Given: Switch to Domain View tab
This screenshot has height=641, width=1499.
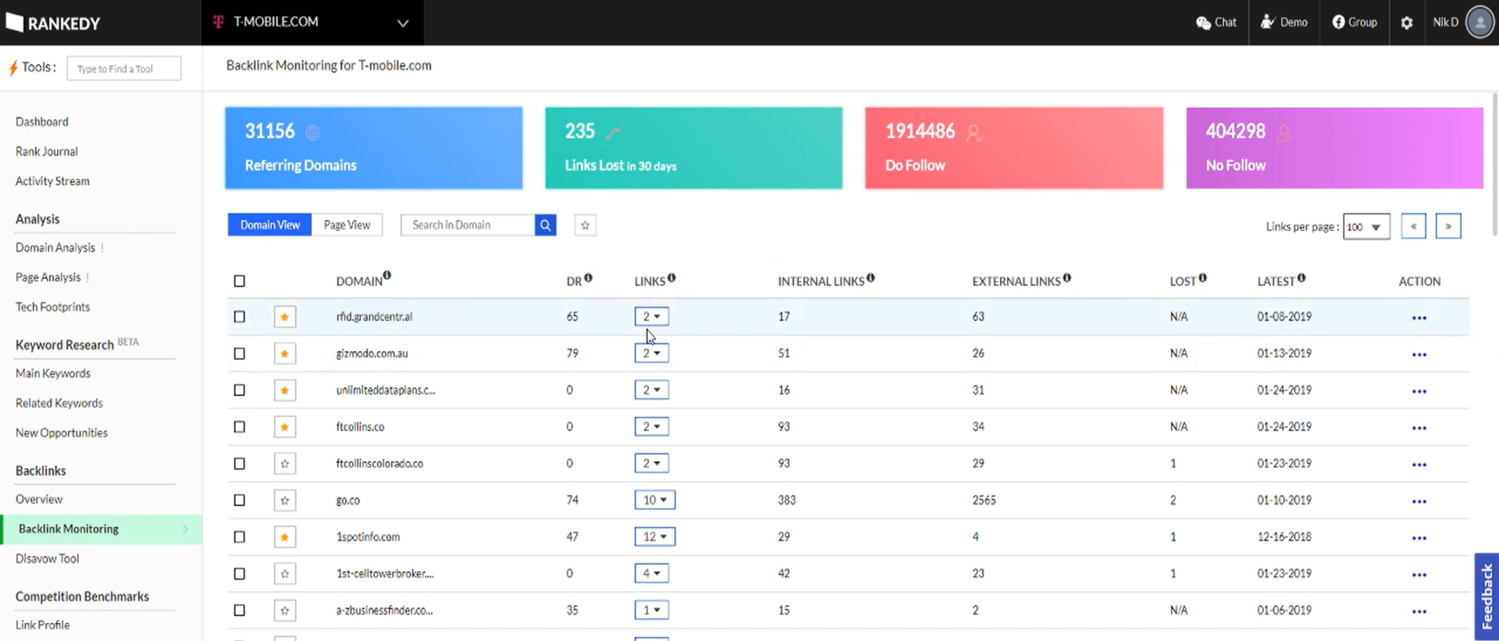Looking at the screenshot, I should click(x=270, y=225).
